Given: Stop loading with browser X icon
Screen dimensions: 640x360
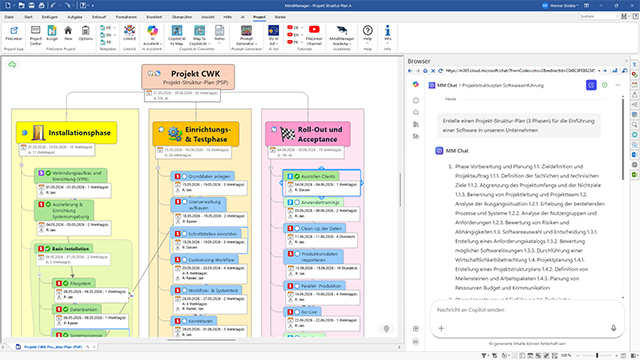Looking at the screenshot, I should pos(433,71).
